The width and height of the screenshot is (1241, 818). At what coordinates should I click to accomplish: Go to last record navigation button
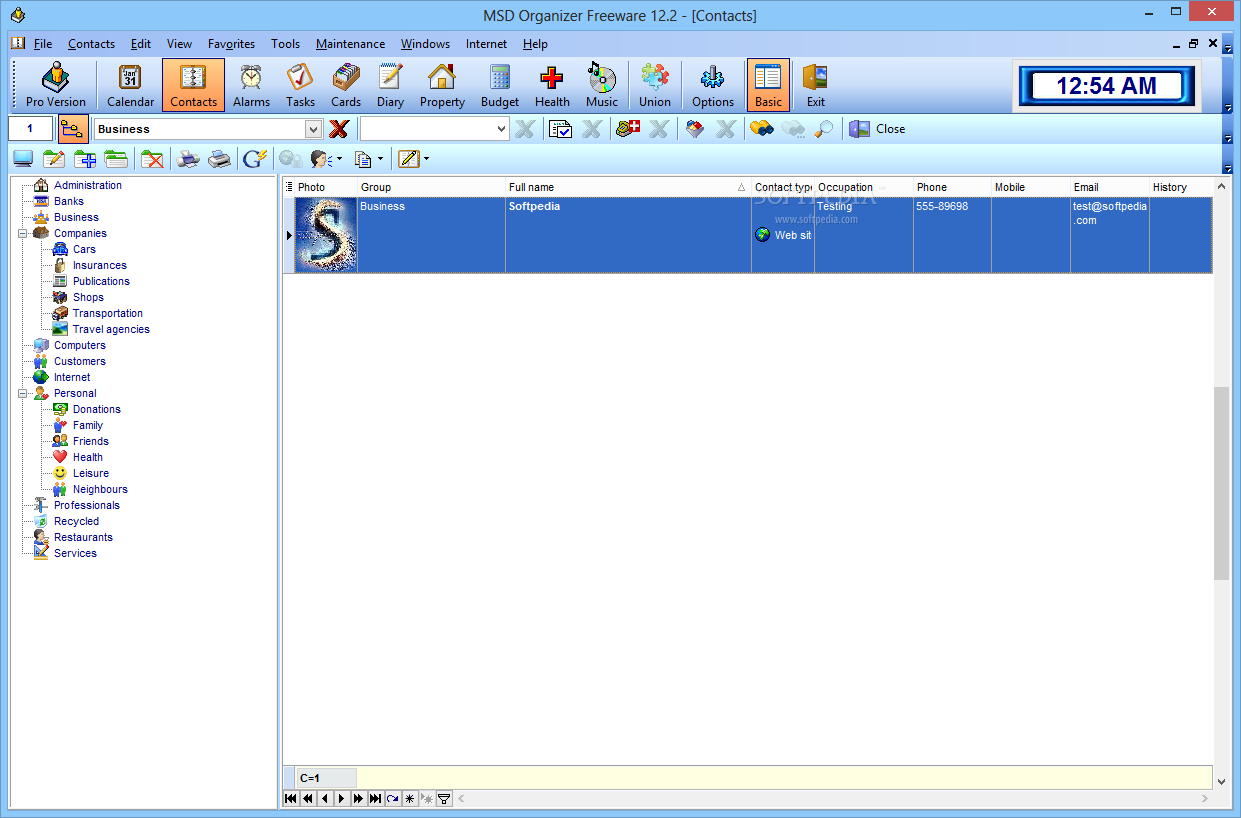pos(375,798)
